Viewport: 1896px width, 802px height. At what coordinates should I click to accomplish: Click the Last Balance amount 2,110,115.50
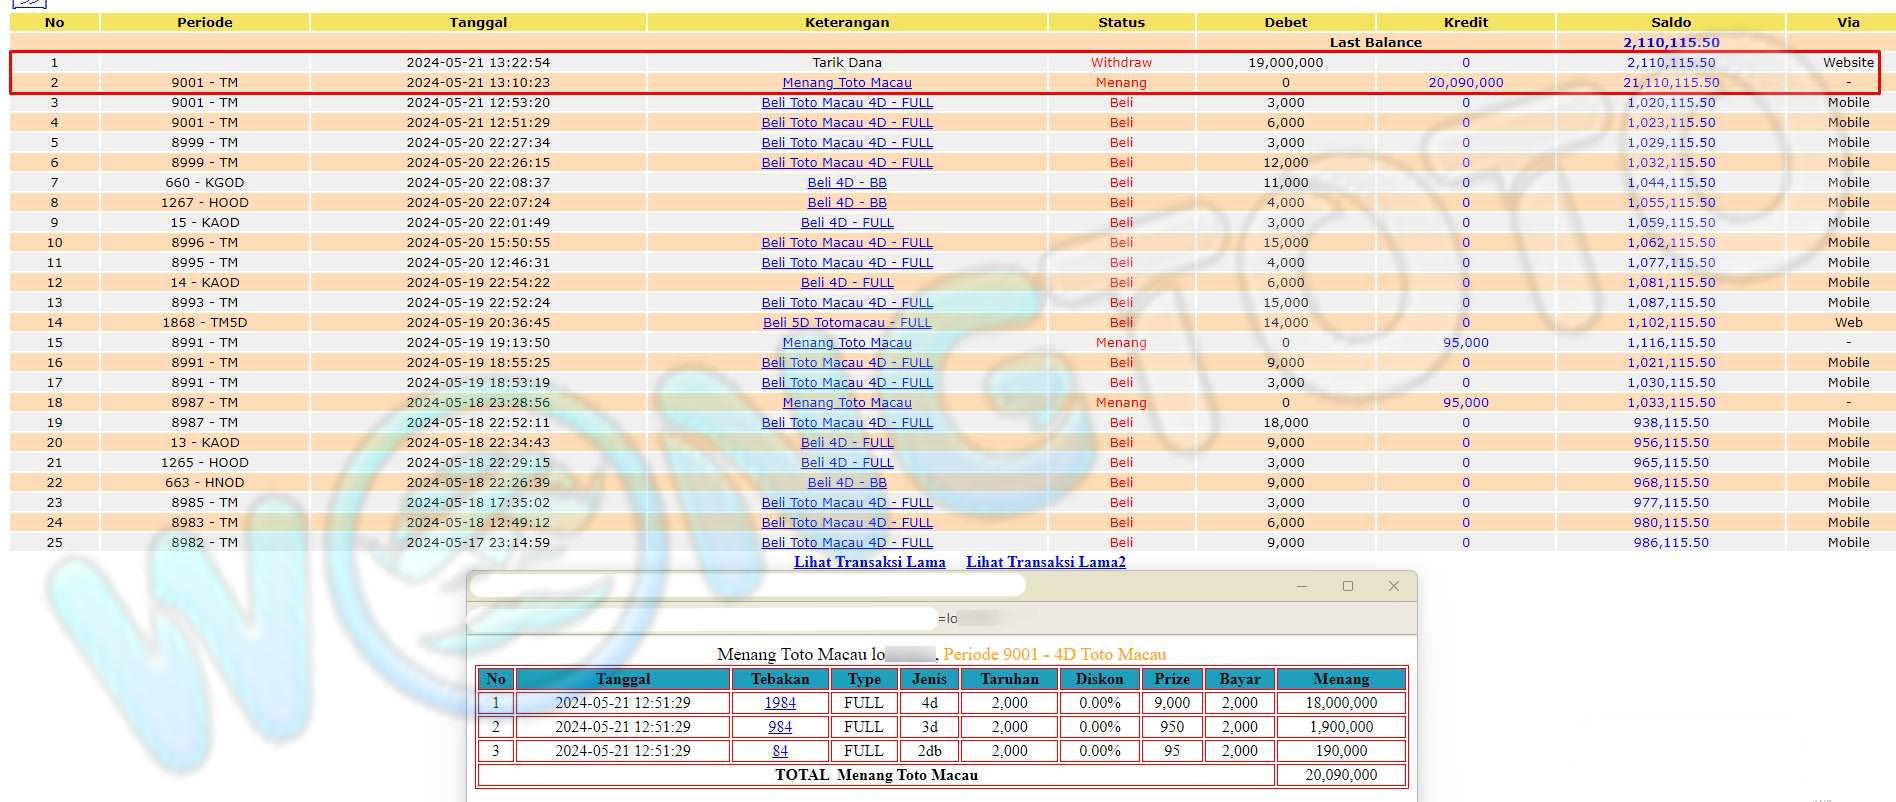[1670, 42]
